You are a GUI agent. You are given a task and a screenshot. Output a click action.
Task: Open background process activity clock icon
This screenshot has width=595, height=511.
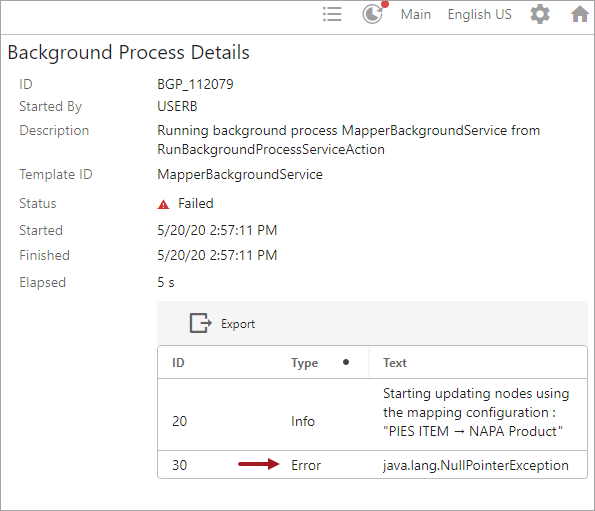373,15
